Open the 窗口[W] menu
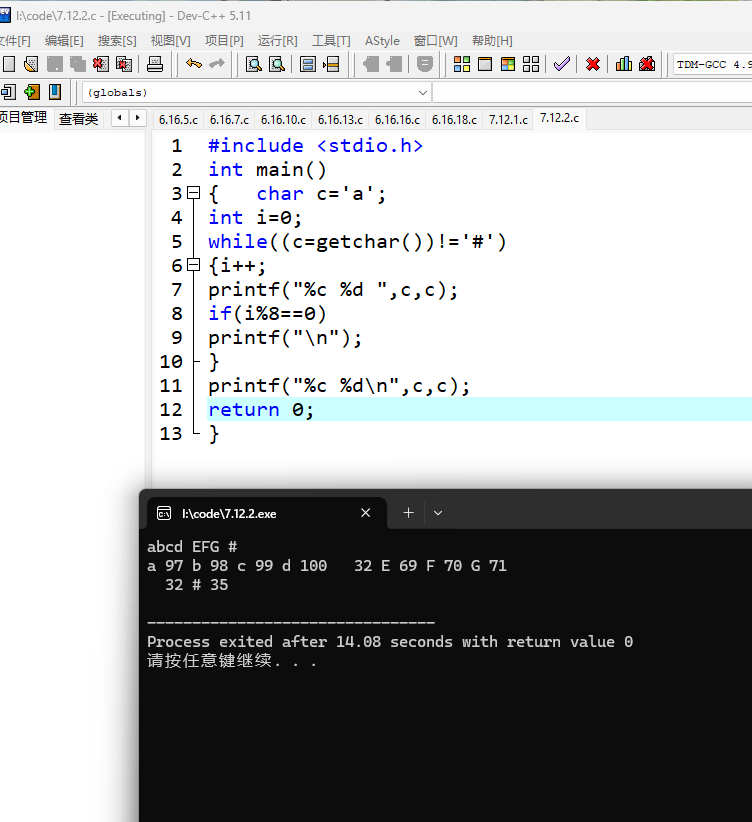Viewport: 752px width, 822px height. coord(435,41)
